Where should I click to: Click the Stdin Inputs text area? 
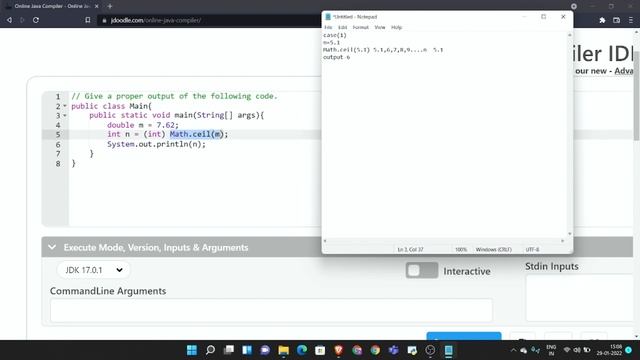[x=579, y=298]
